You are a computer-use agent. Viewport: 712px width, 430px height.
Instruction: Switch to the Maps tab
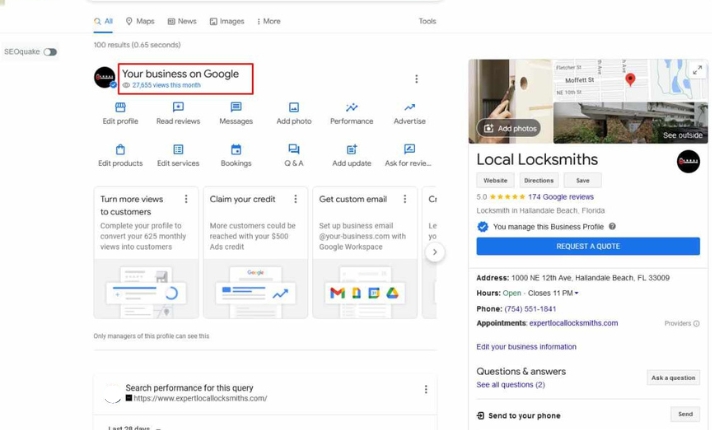140,21
